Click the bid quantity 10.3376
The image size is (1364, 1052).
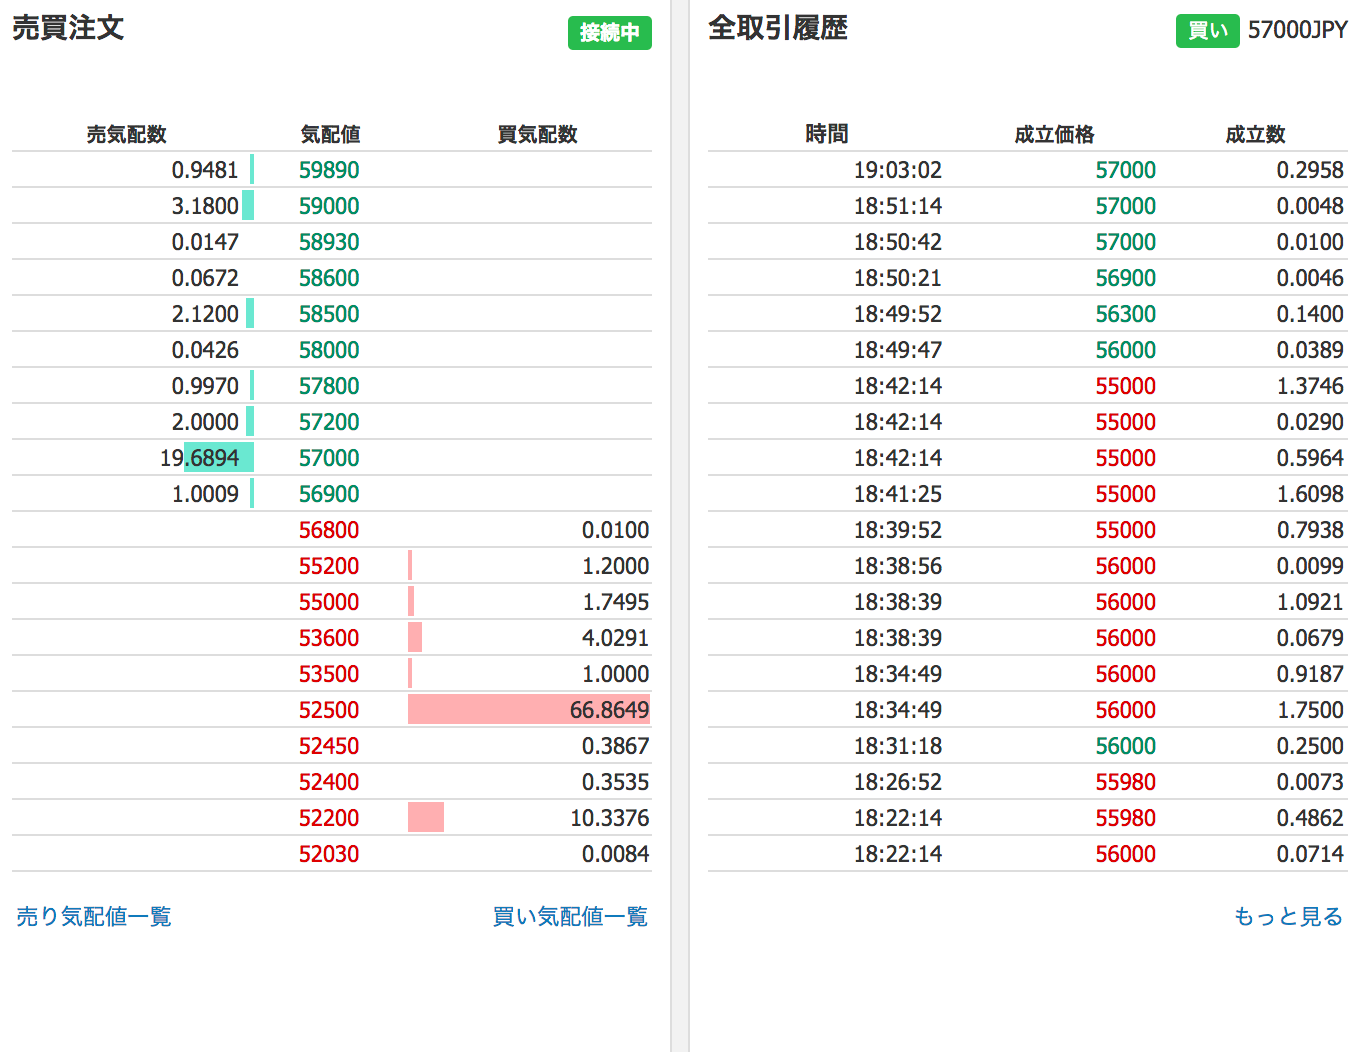coord(609,818)
